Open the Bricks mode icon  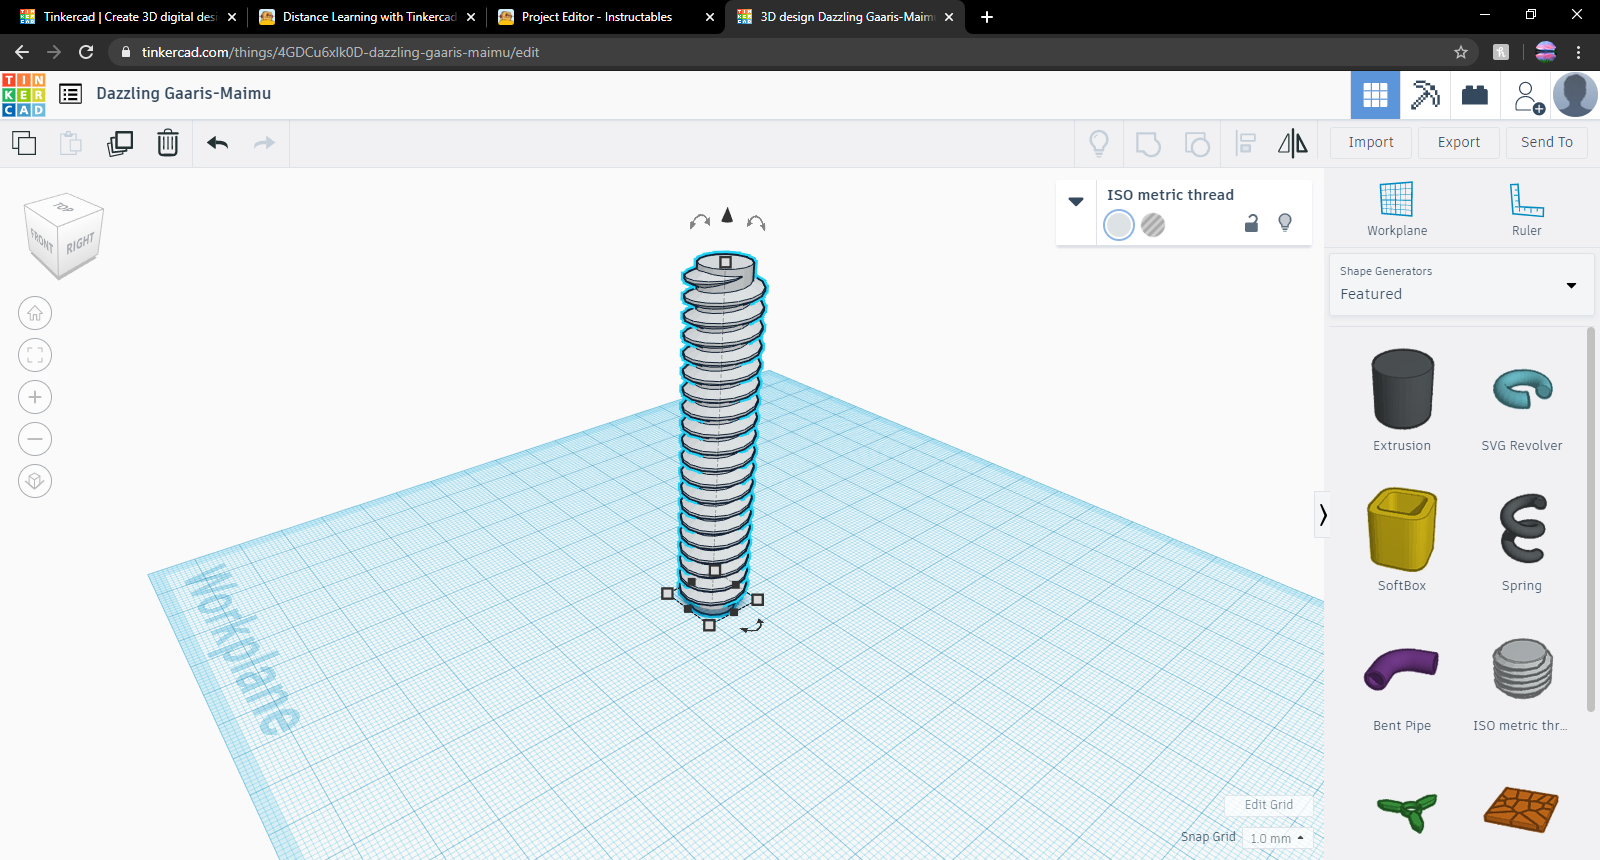coord(1475,95)
